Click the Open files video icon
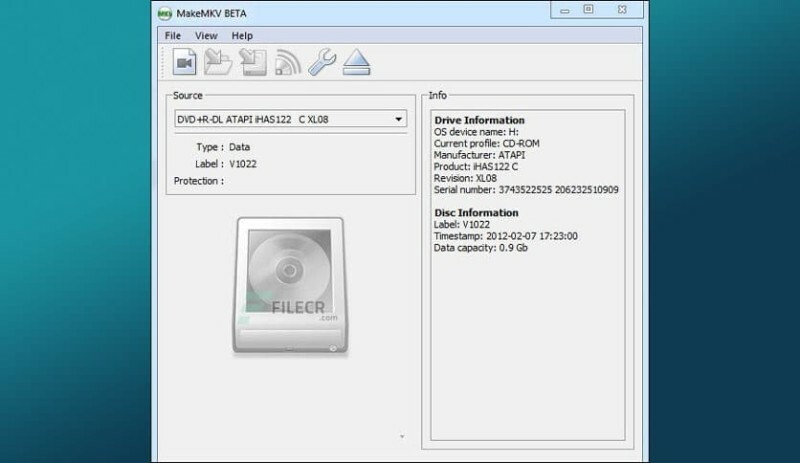The width and height of the screenshot is (800, 463). pyautogui.click(x=183, y=62)
